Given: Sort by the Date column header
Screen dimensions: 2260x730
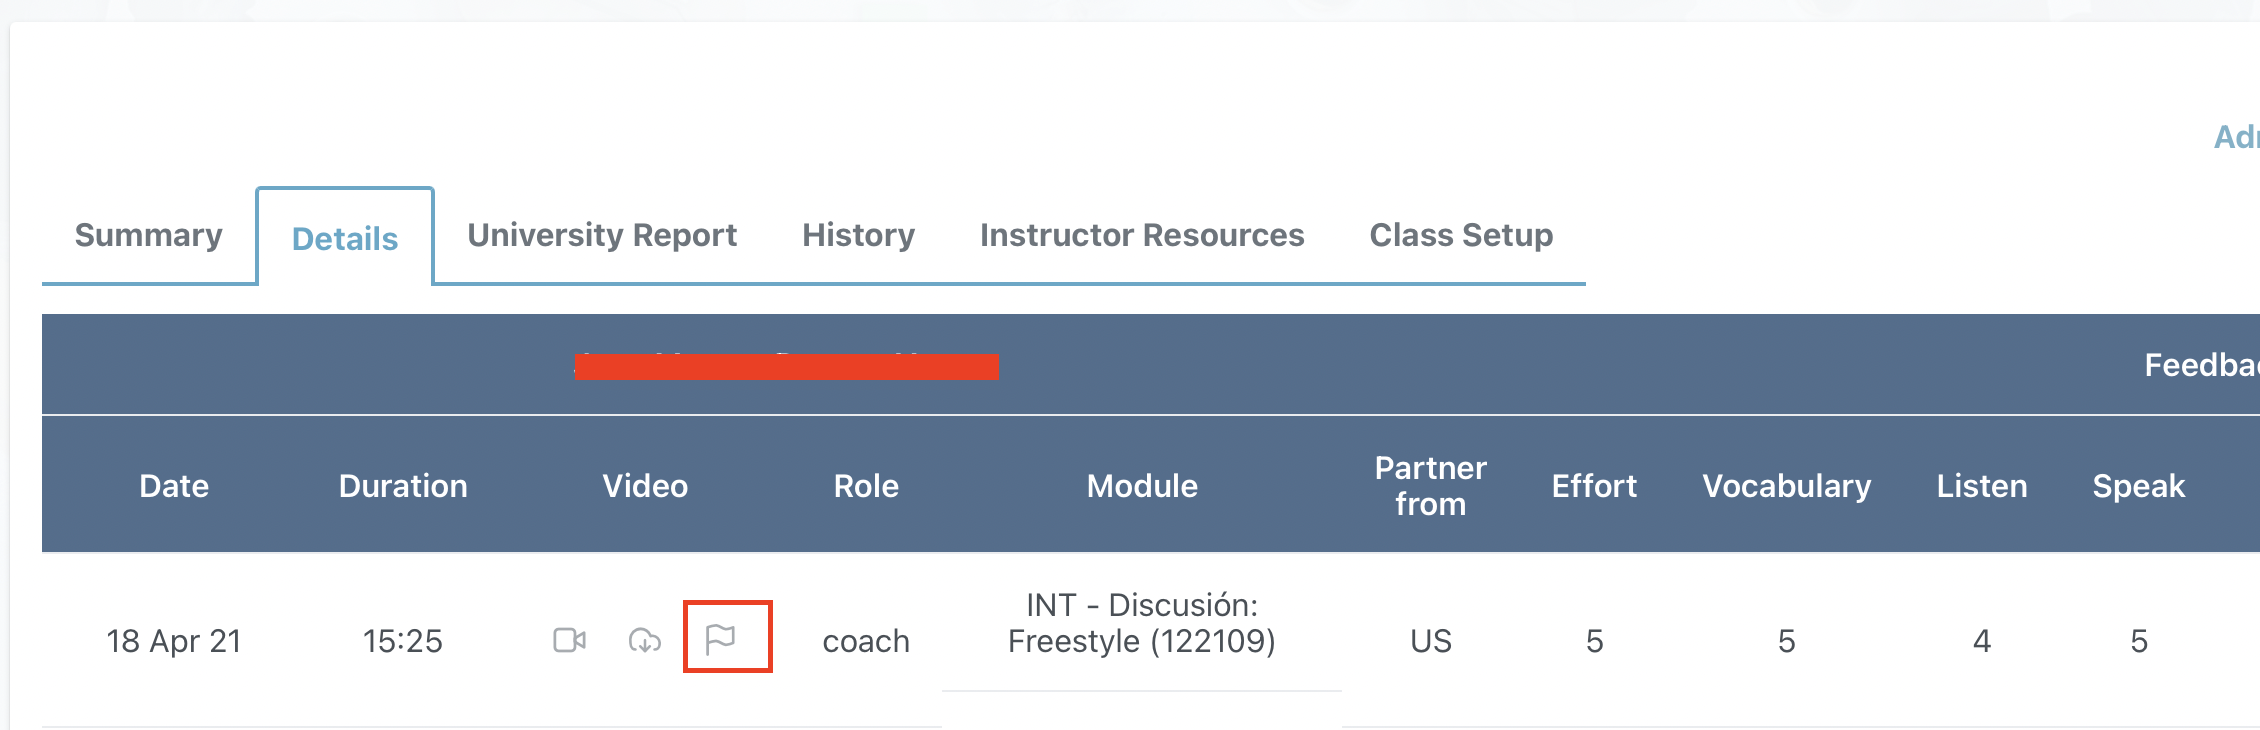Looking at the screenshot, I should pyautogui.click(x=174, y=486).
